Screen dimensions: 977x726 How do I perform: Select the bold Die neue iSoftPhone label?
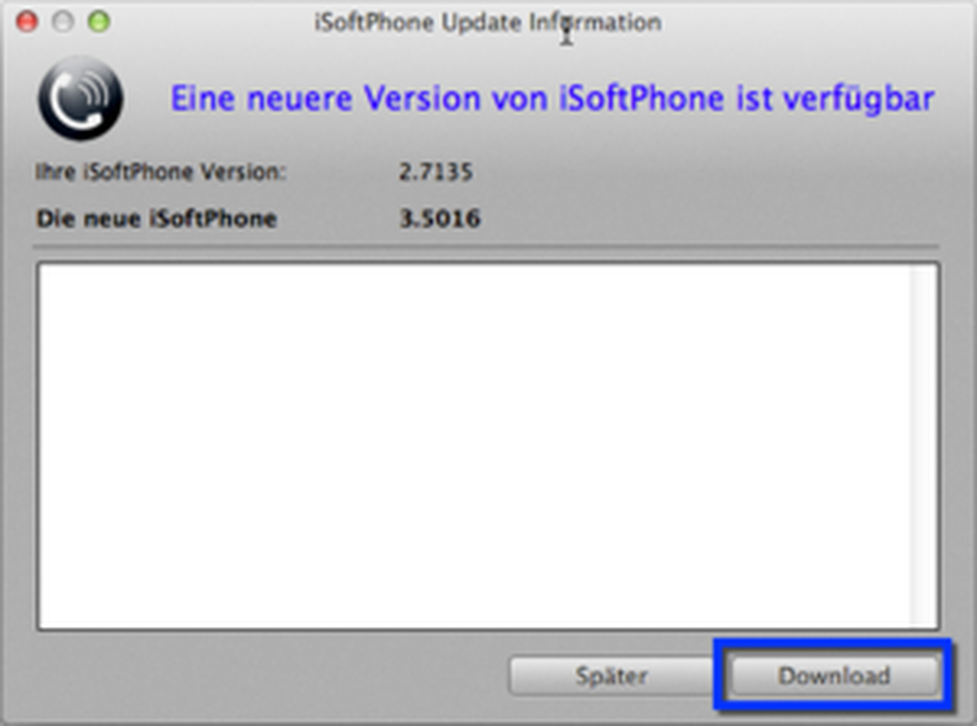(x=156, y=219)
